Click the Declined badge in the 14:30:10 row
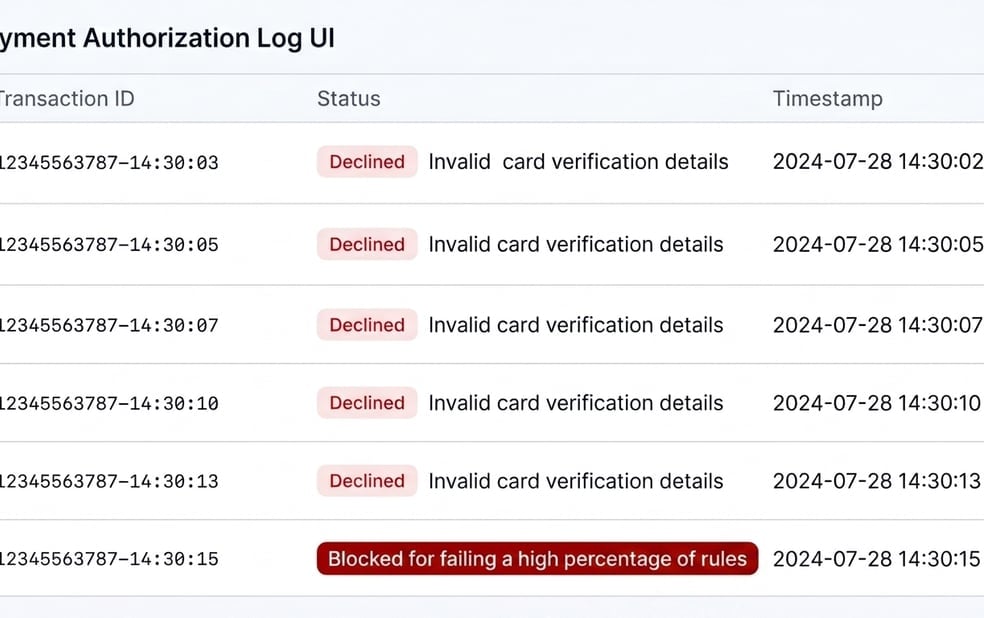The width and height of the screenshot is (984, 618). coord(367,403)
